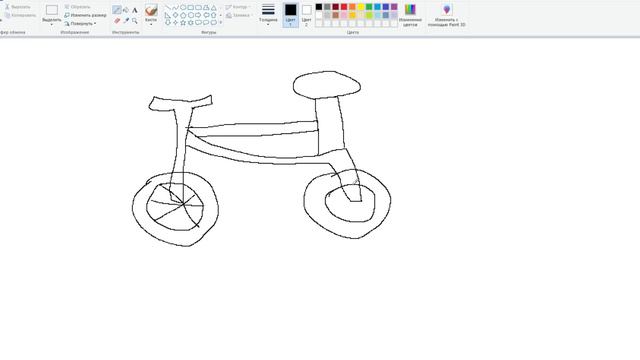Pick the dark red palette color

click(x=336, y=7)
